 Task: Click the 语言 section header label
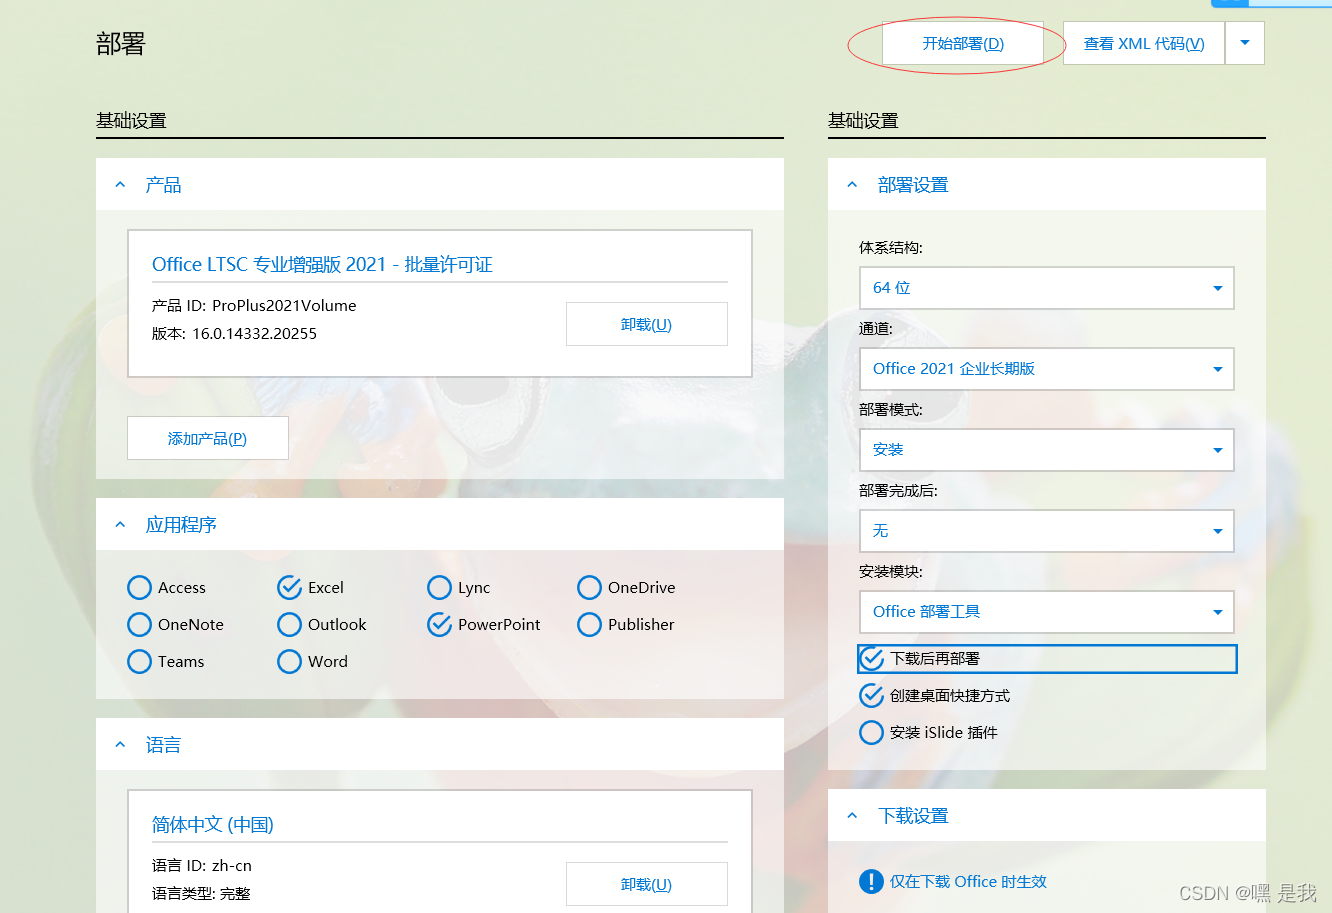(163, 745)
